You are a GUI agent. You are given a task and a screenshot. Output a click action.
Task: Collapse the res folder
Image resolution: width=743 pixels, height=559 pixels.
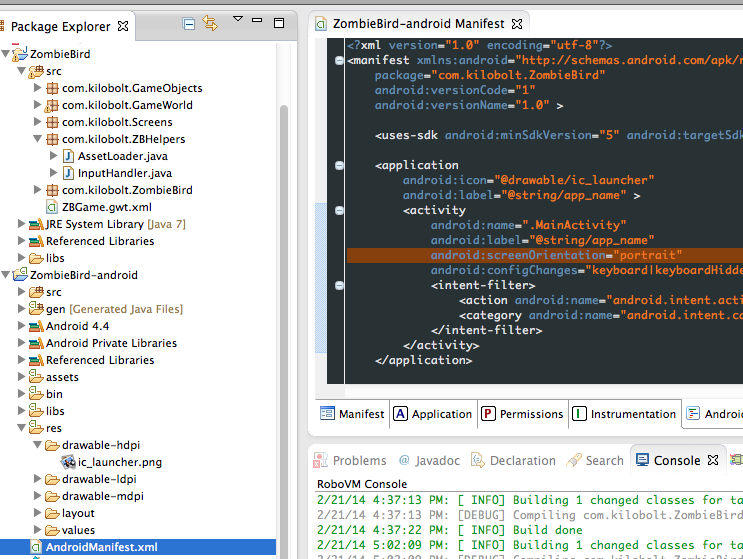click(21, 428)
